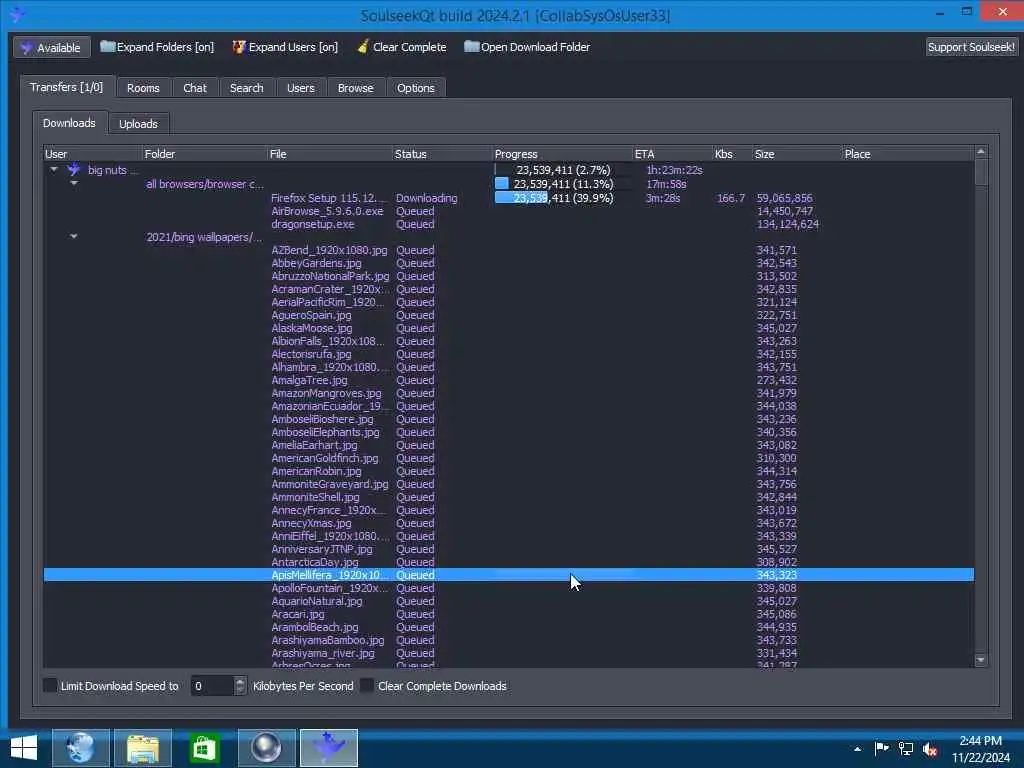Click the 2021/bing wallpapers/... folder name
Image resolution: width=1024 pixels, height=768 pixels.
tap(204, 237)
